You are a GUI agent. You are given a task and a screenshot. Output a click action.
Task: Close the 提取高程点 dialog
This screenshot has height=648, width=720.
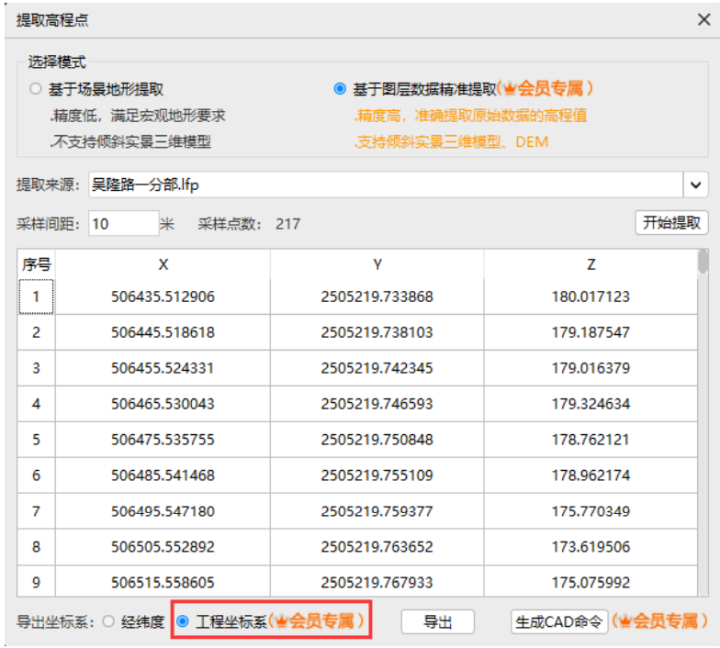(x=704, y=20)
